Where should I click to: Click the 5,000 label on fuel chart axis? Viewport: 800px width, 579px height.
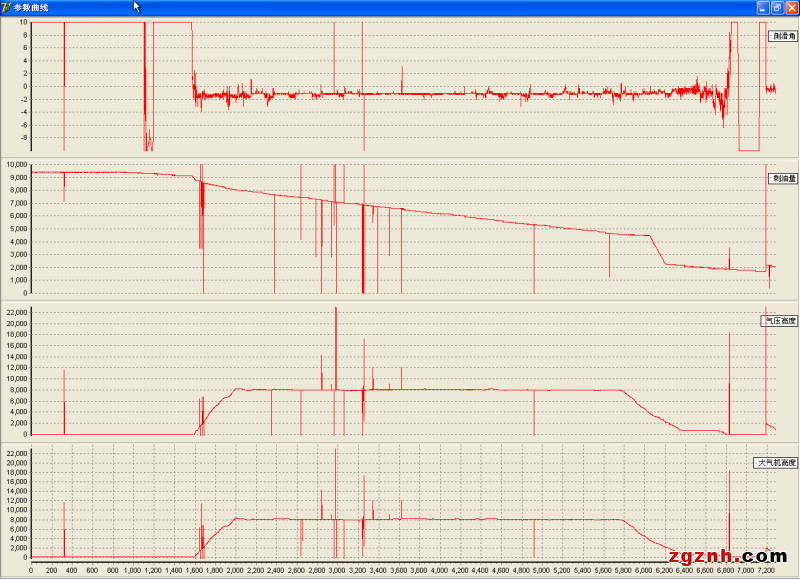17,229
